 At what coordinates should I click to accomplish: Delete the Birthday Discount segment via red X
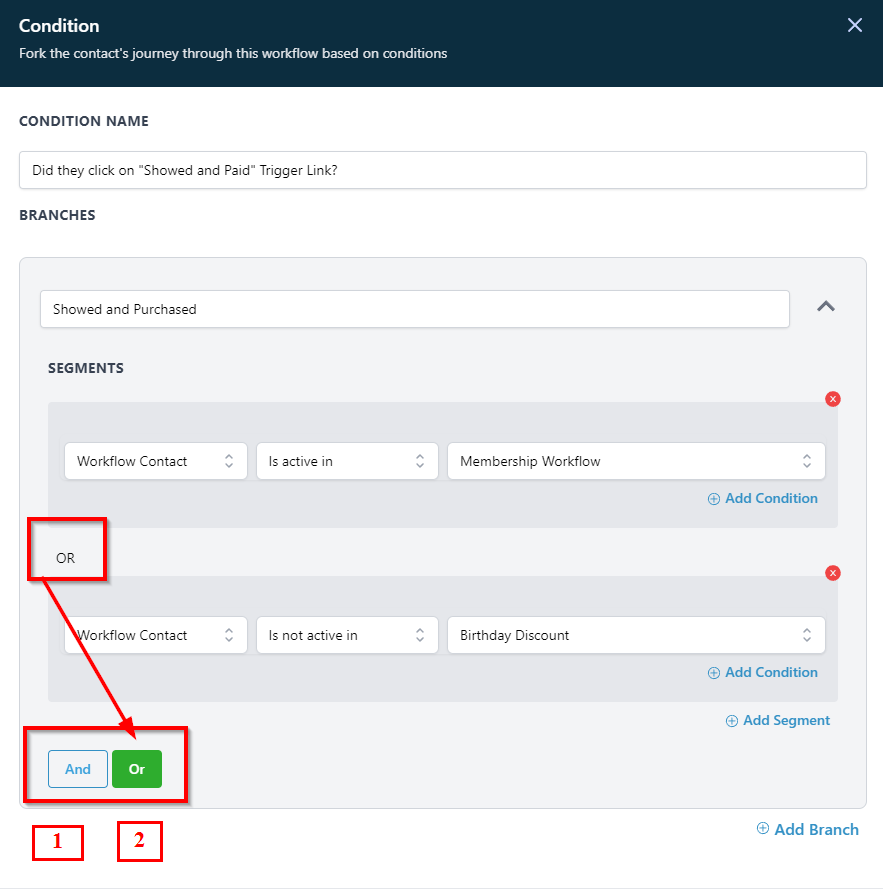click(833, 573)
